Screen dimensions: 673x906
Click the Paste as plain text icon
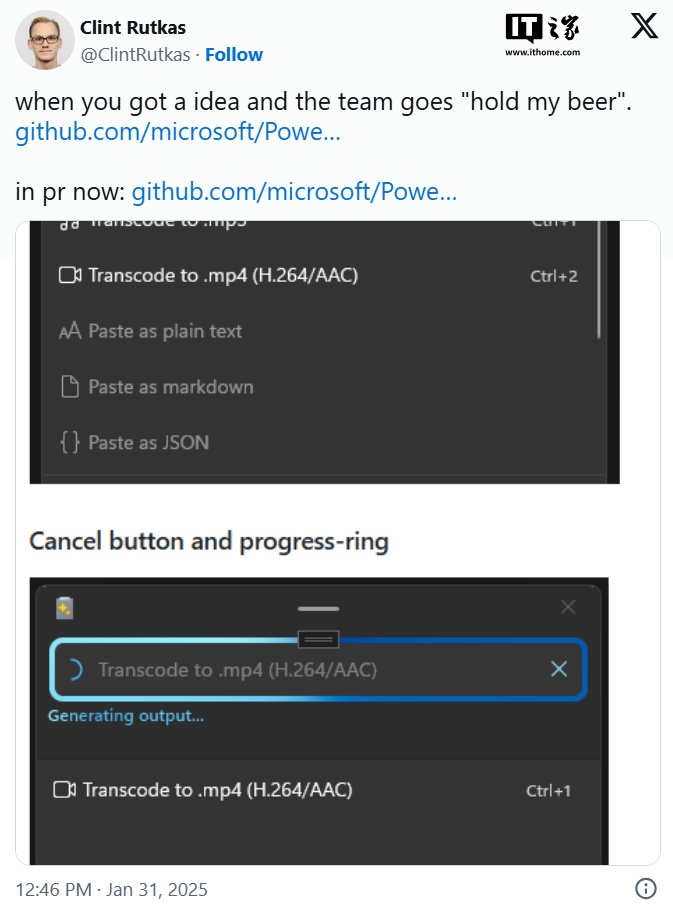click(70, 331)
